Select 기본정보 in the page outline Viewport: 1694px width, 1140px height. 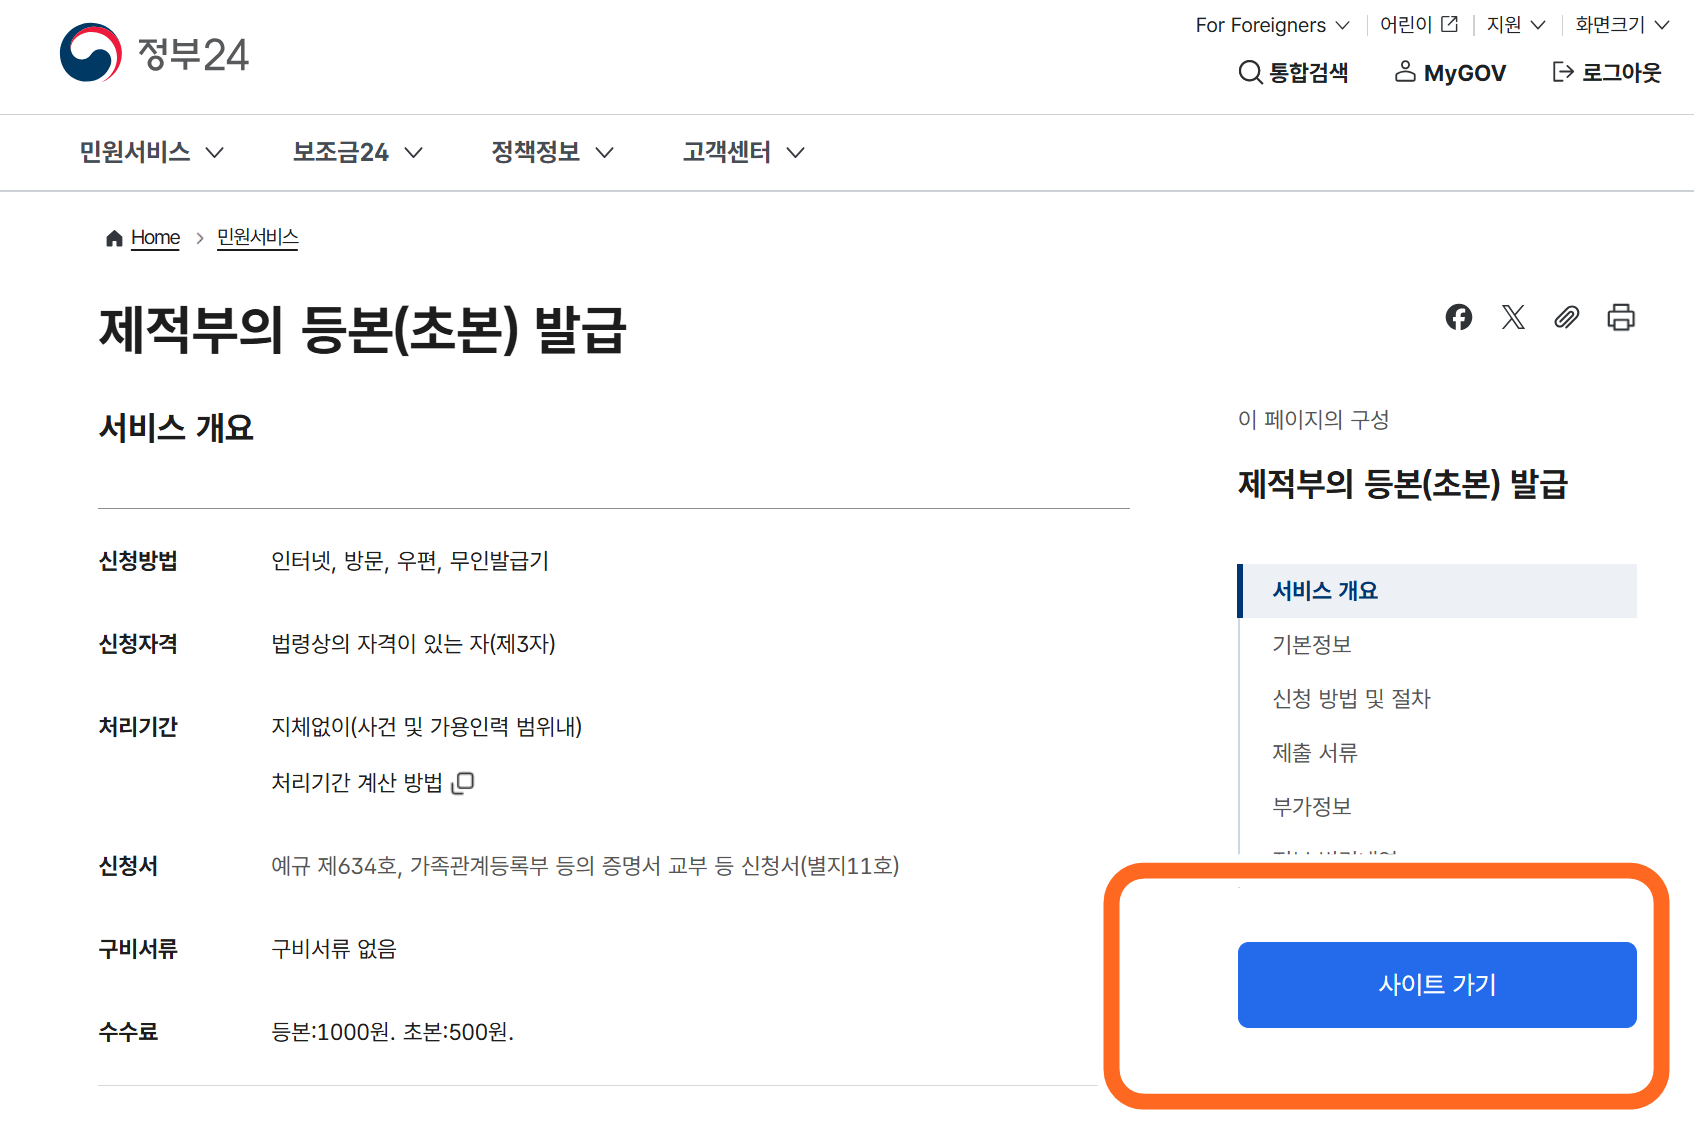click(x=1311, y=644)
